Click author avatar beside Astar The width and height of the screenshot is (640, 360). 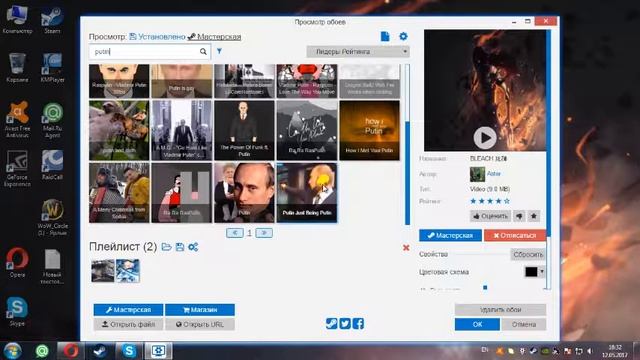point(477,174)
